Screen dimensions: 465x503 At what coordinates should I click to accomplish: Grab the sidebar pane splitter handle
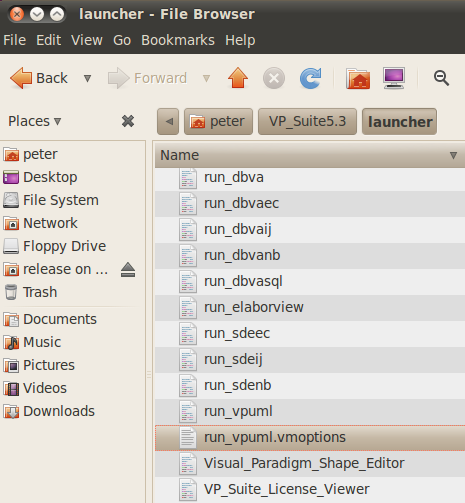tap(149, 375)
